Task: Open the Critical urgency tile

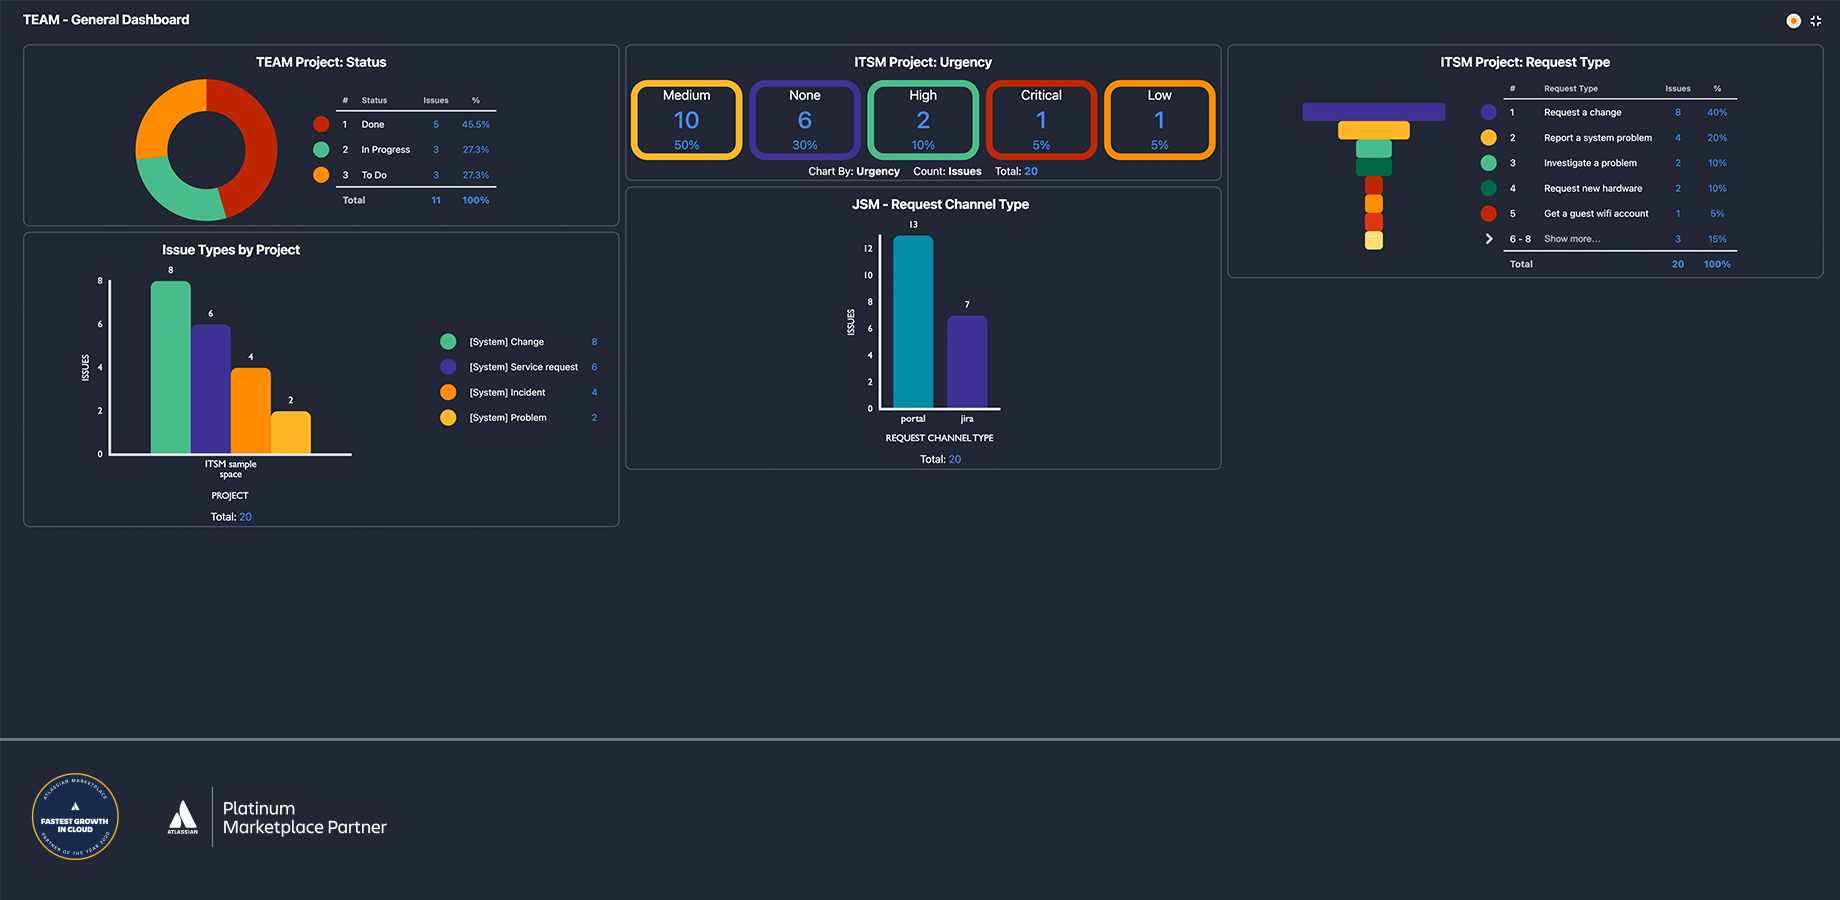Action: [1041, 120]
